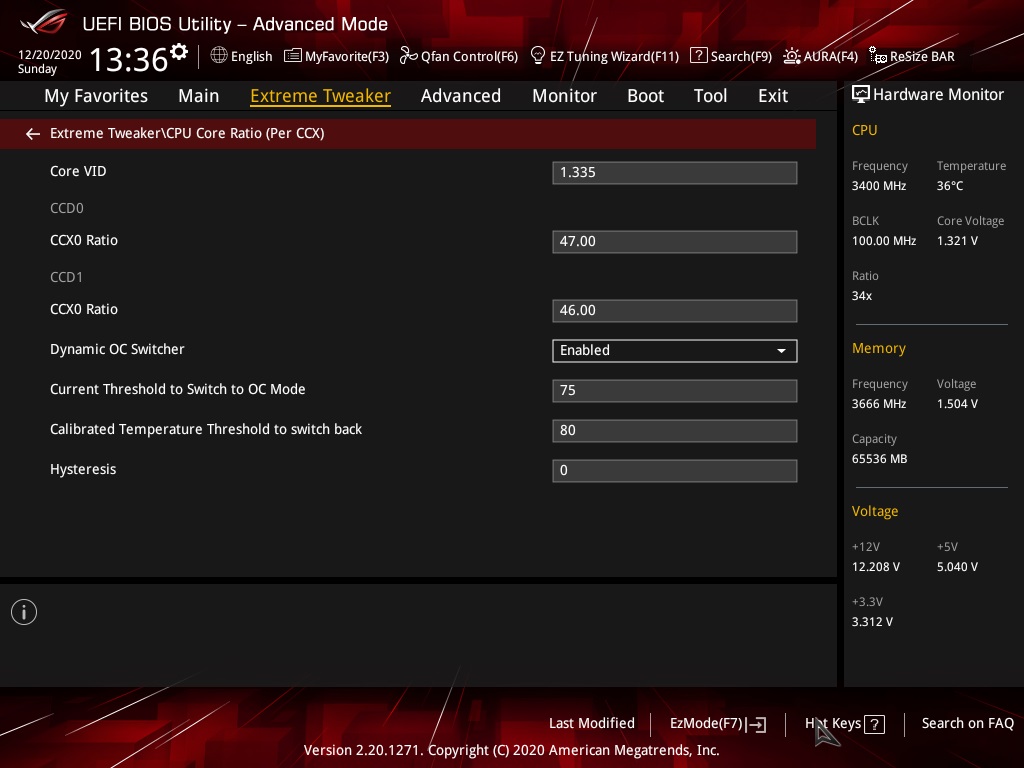This screenshot has height=768, width=1024.
Task: Click the info circle icon
Action: point(24,612)
